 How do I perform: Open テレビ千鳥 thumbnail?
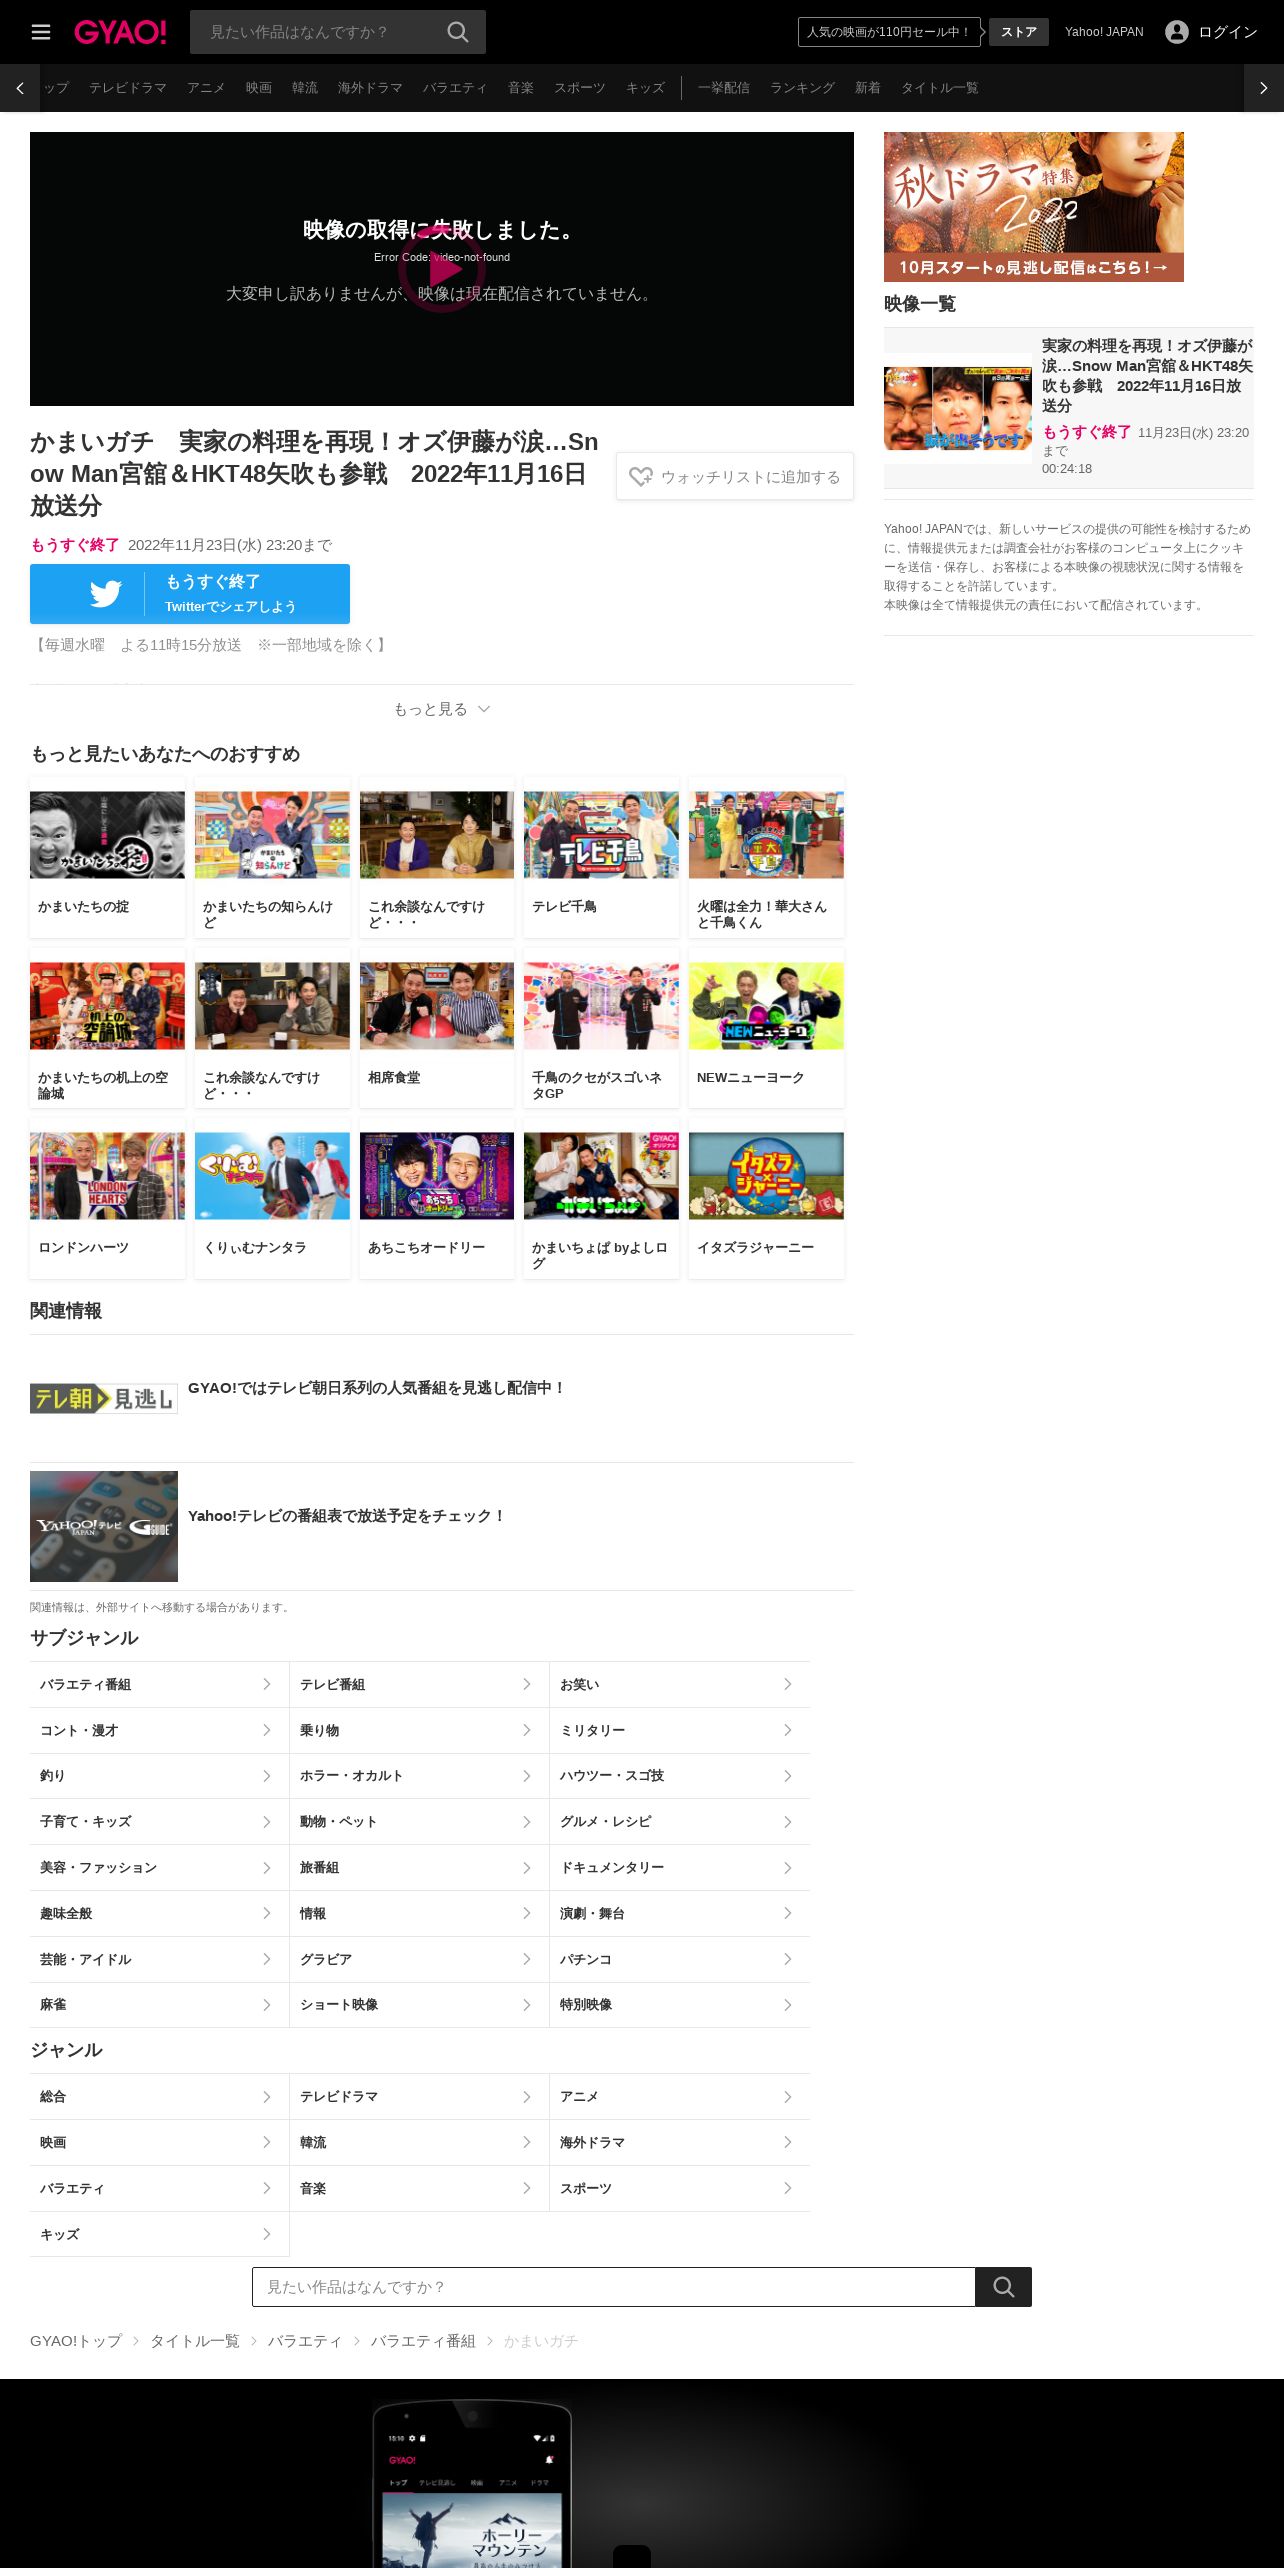(x=601, y=835)
